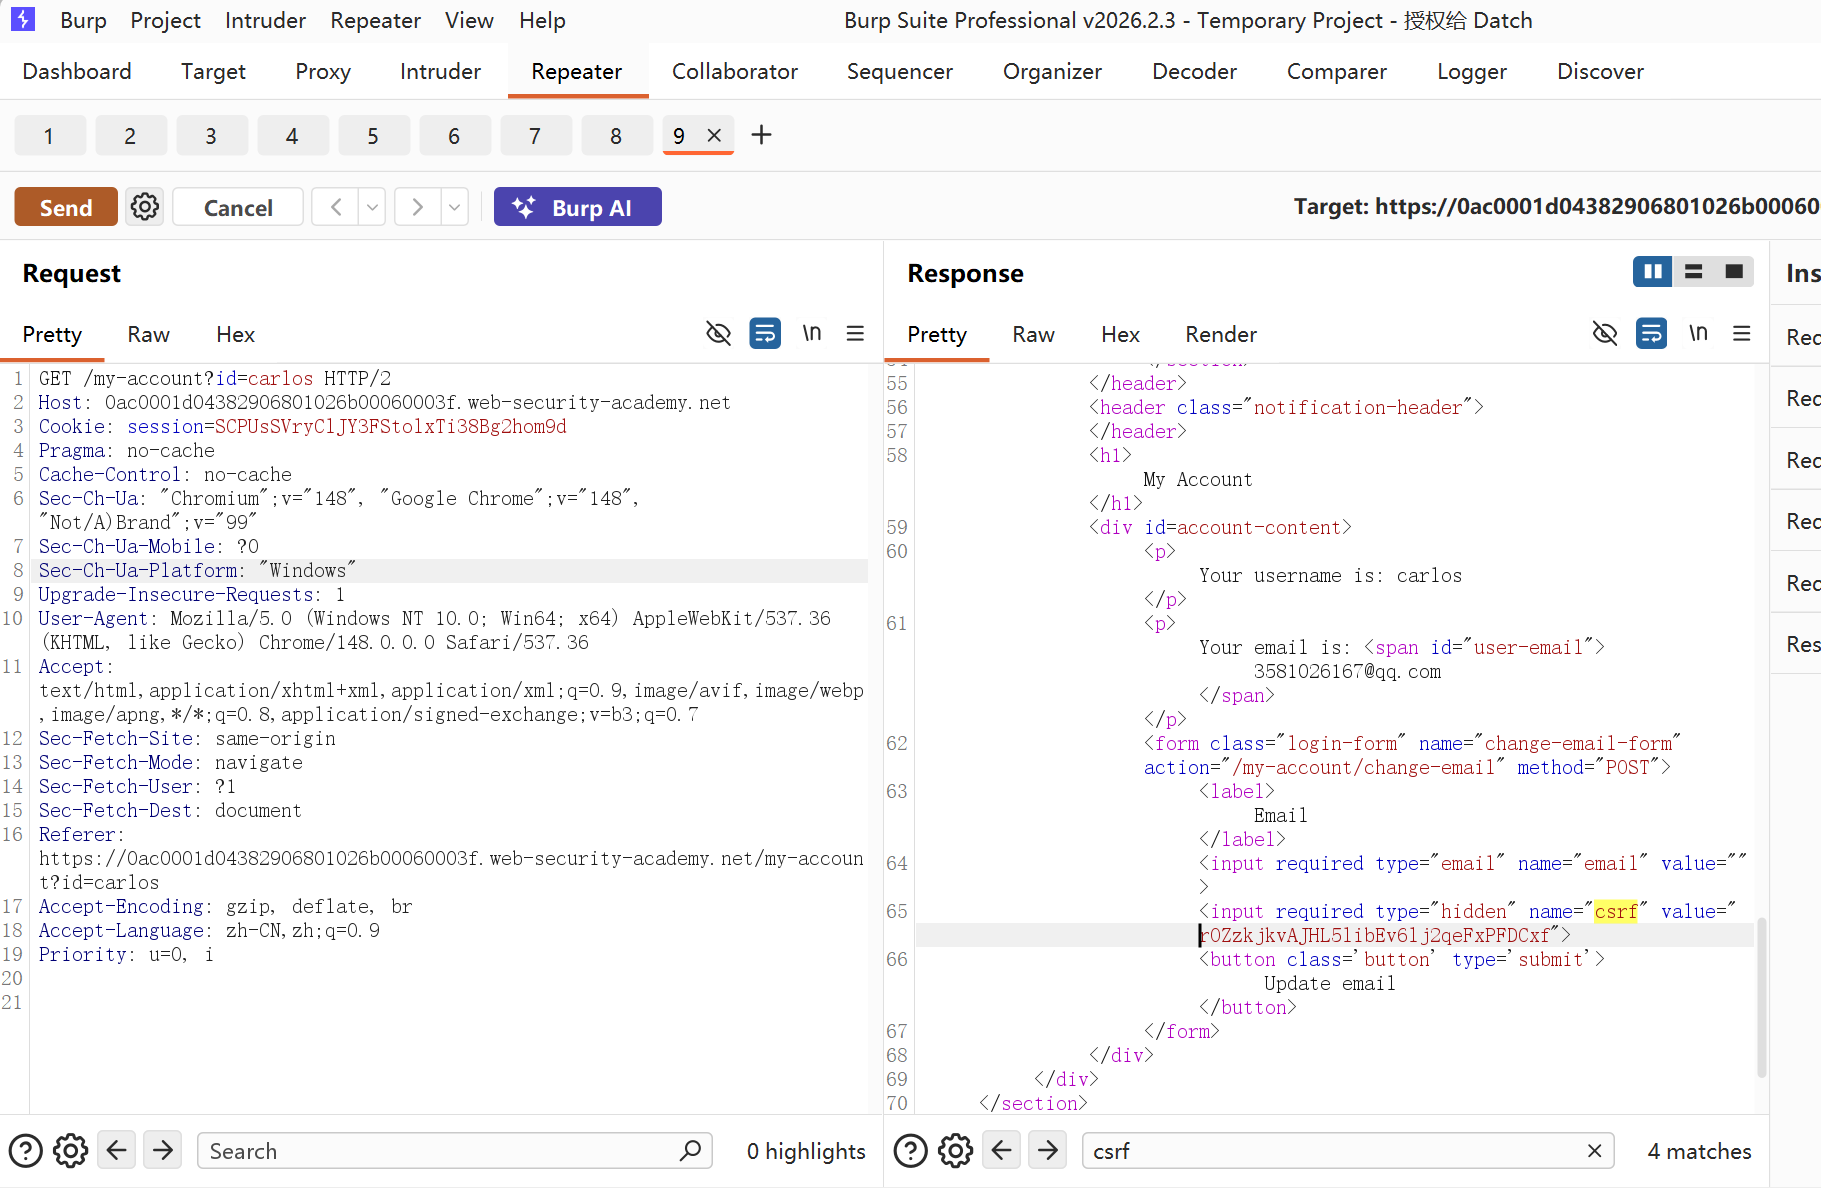Click the Response vertical scrollbar
Image resolution: width=1821 pixels, height=1188 pixels.
(x=1762, y=997)
